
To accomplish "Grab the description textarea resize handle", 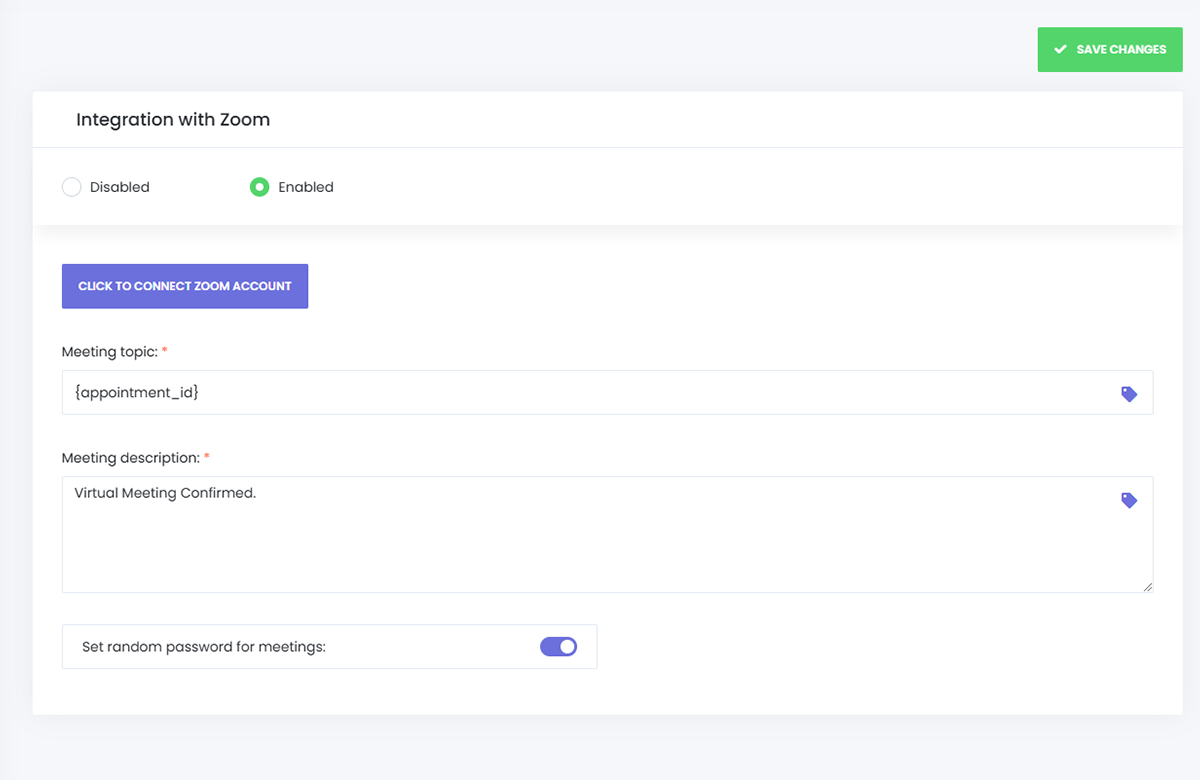I will 1147,586.
